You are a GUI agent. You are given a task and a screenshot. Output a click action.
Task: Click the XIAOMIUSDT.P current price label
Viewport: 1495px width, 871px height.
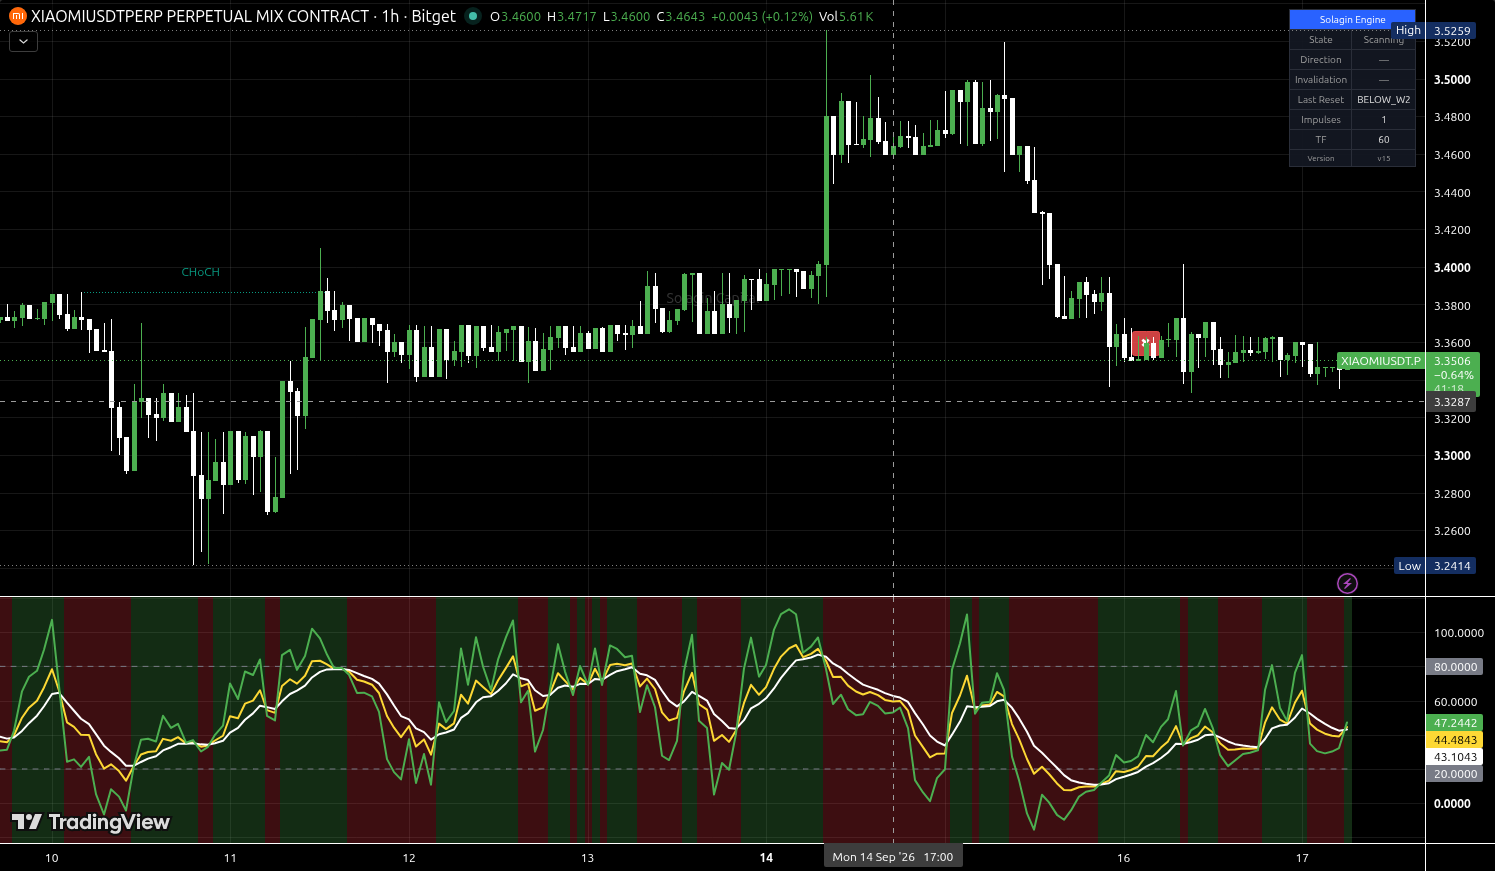click(x=1380, y=361)
